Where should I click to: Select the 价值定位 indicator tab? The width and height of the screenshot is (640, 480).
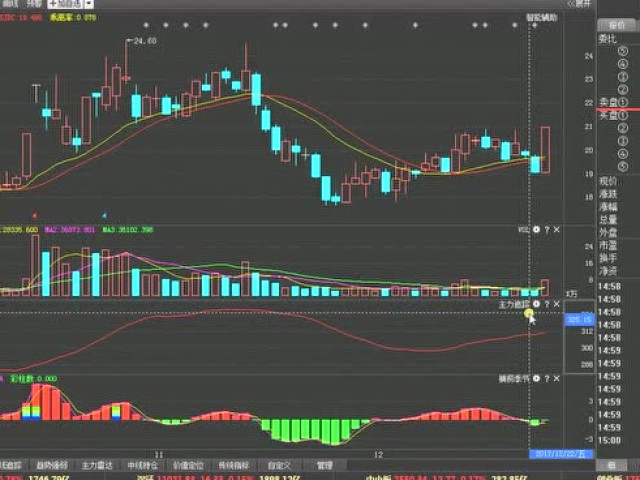[x=188, y=465]
